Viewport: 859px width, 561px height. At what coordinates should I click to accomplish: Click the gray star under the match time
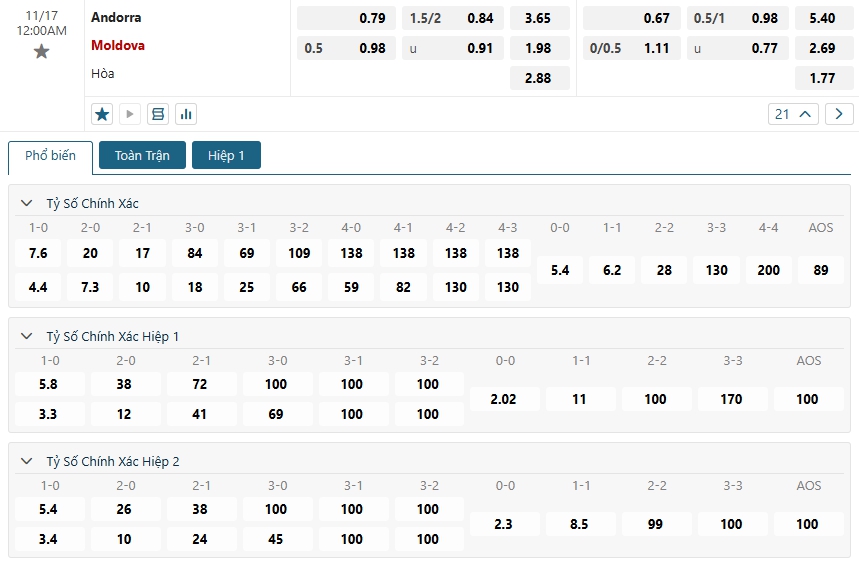[x=41, y=51]
